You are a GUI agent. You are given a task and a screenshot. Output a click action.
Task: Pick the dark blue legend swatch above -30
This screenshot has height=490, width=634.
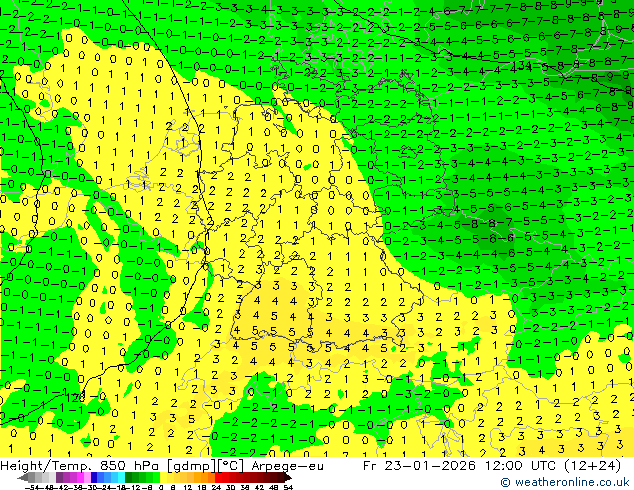pos(94,478)
